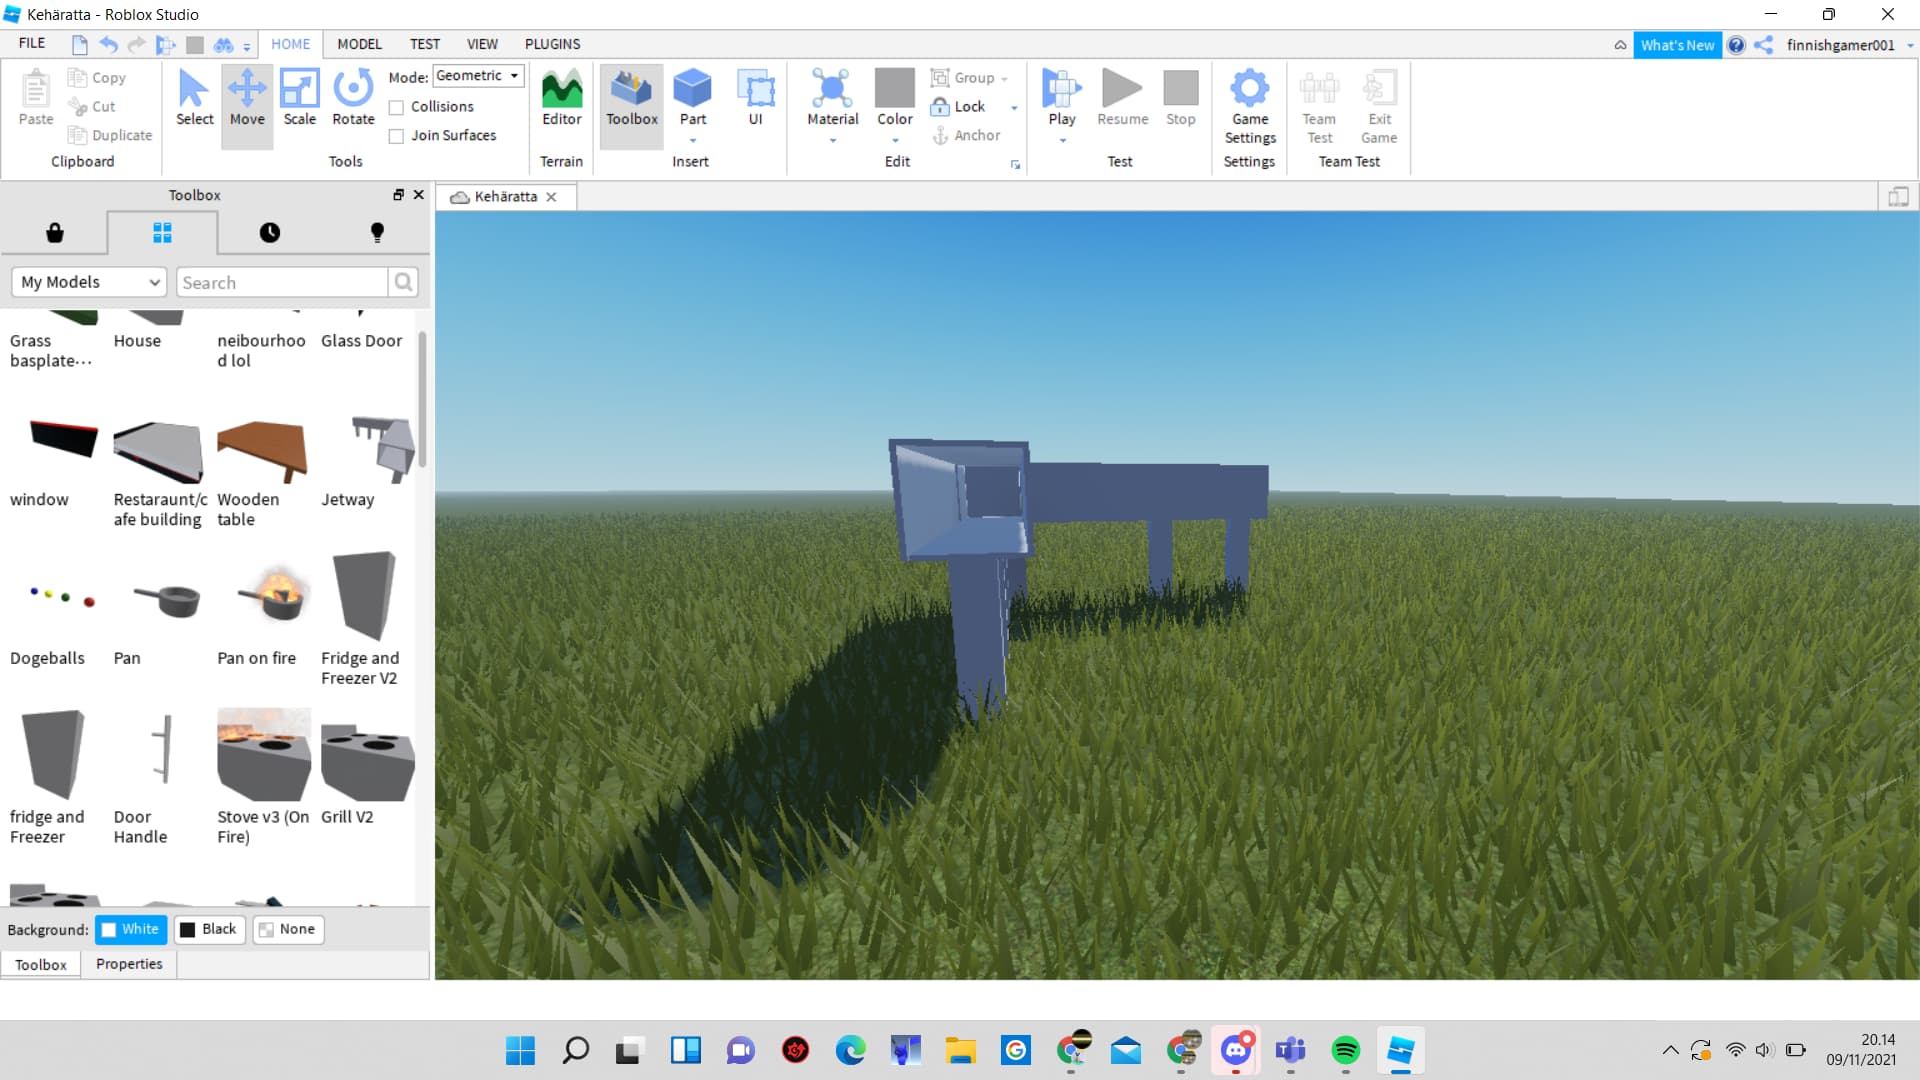Create a new file from quick access
Viewport: 1920px width, 1080px height.
[80, 44]
